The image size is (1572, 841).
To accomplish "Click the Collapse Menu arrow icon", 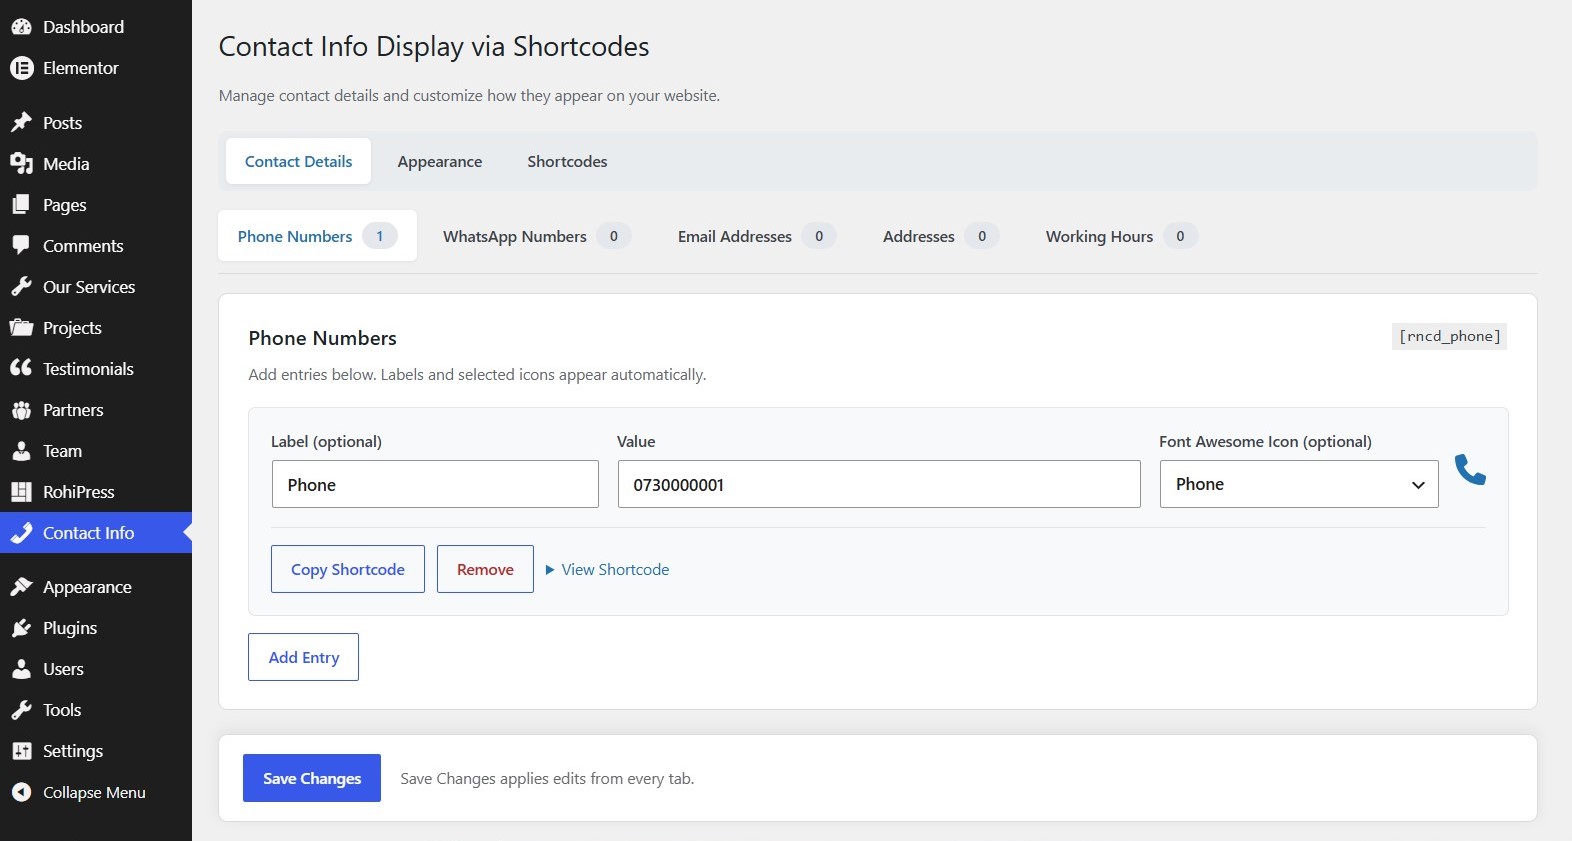I will pyautogui.click(x=21, y=792).
